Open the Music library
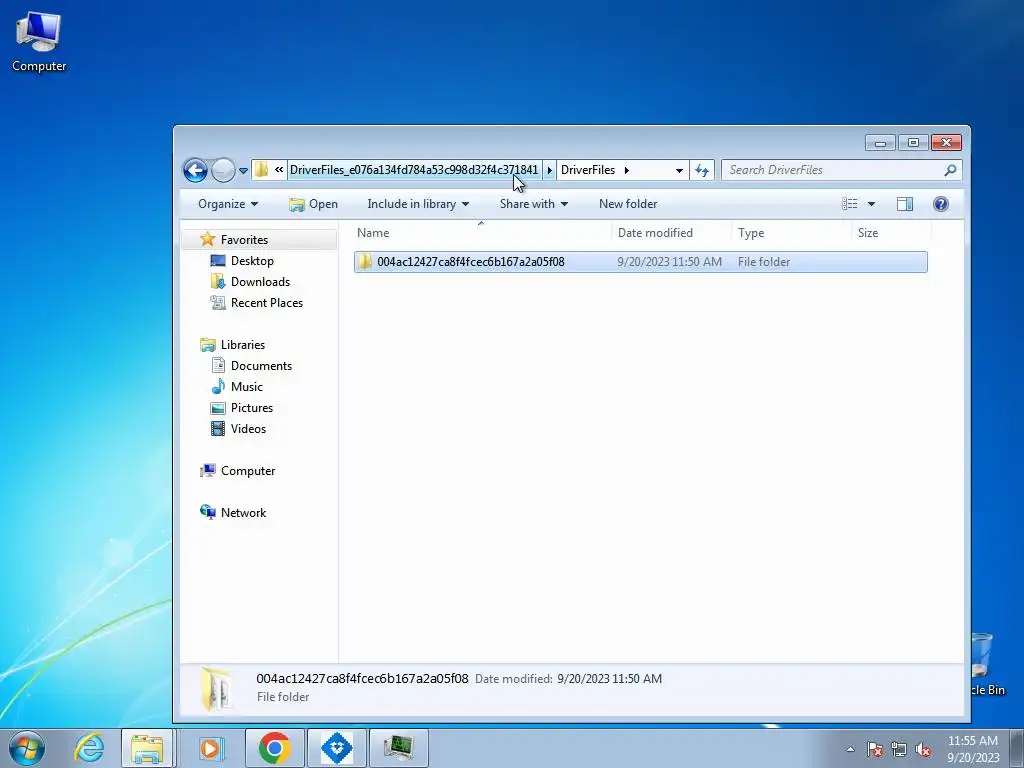 (246, 387)
